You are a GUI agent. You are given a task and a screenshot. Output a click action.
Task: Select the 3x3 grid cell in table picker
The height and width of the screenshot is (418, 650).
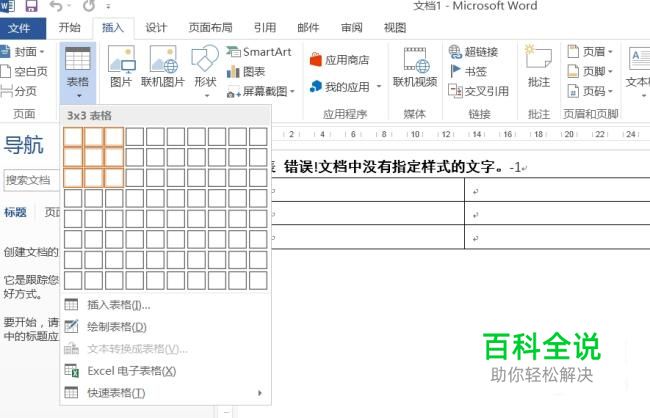click(x=114, y=177)
